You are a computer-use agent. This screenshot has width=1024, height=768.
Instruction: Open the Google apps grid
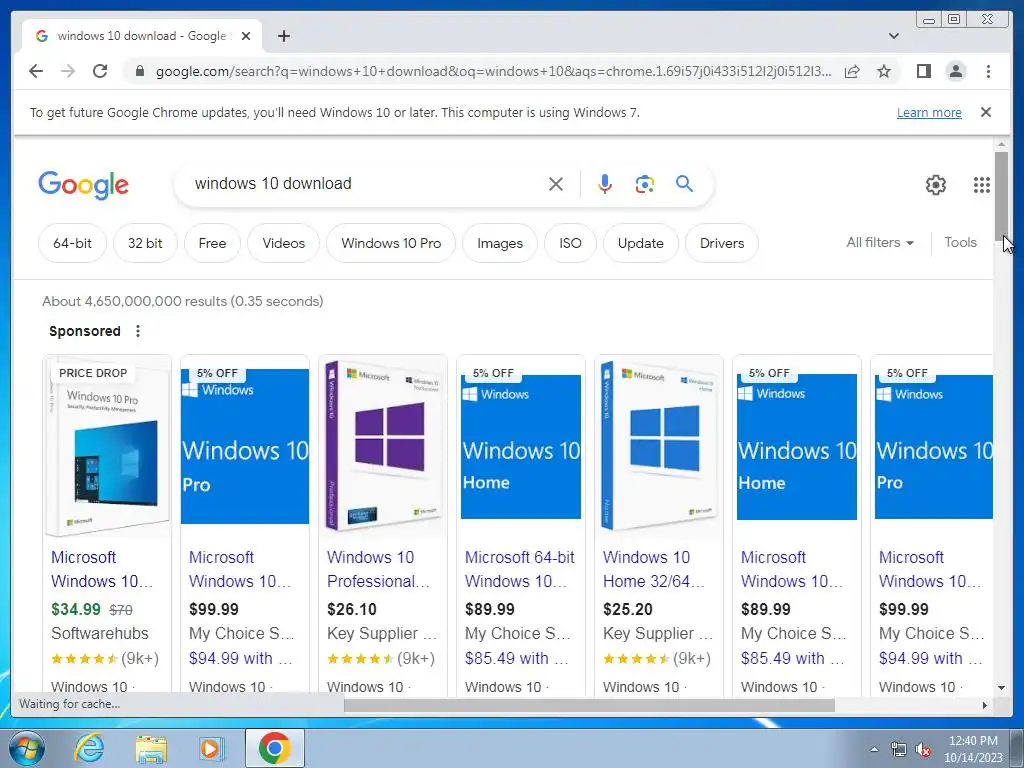(x=982, y=185)
